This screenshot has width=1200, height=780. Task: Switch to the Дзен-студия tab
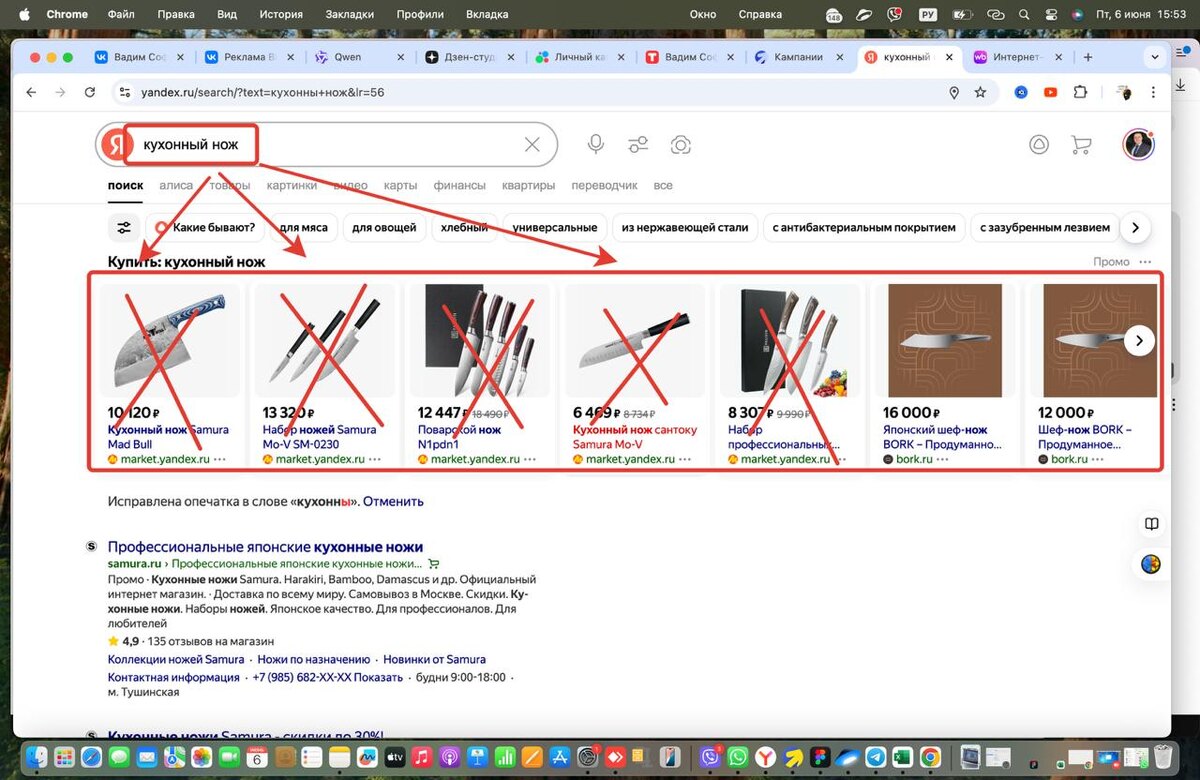[x=470, y=58]
